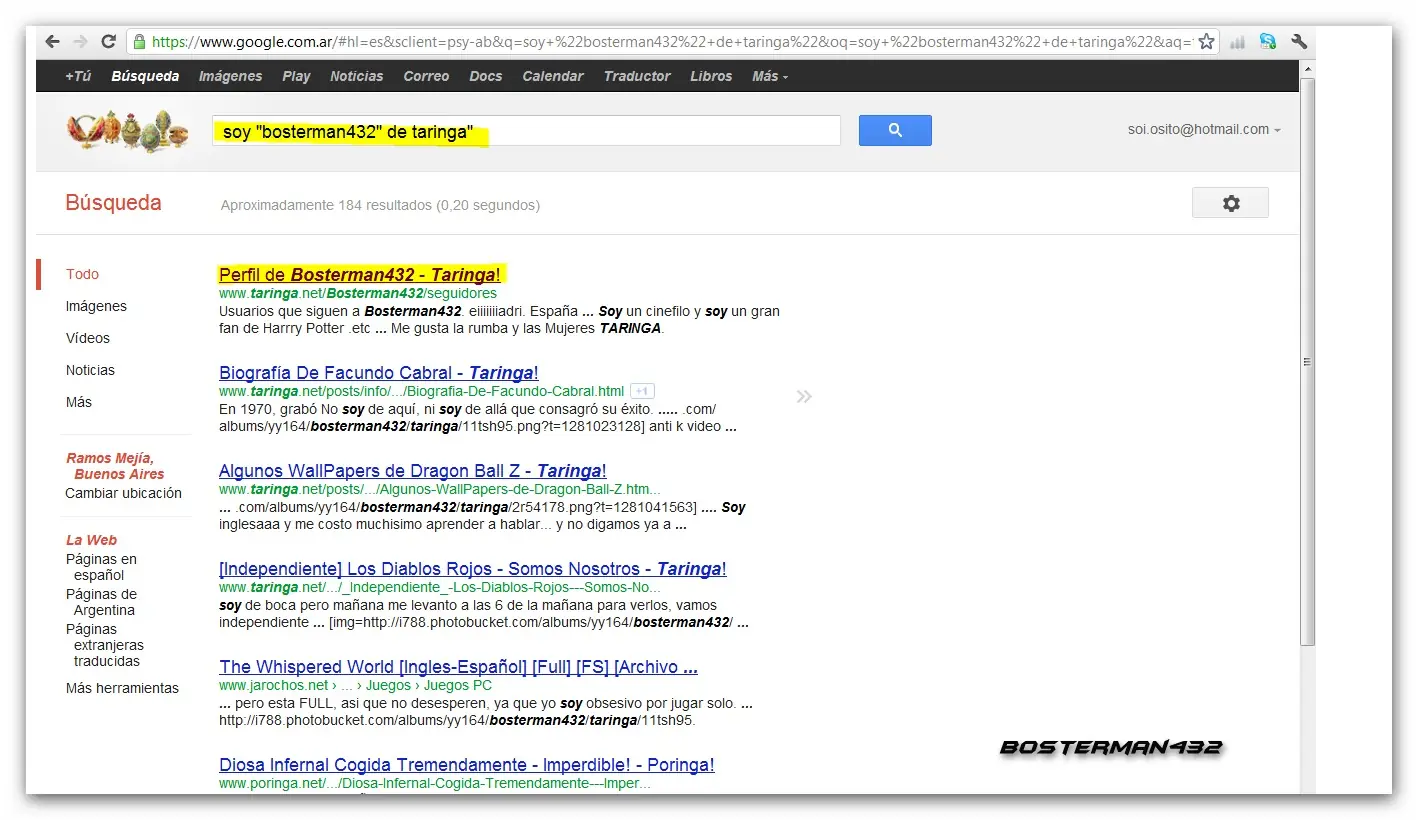Open Algunos WallPapers de Dragon Ball Z result

413,471
